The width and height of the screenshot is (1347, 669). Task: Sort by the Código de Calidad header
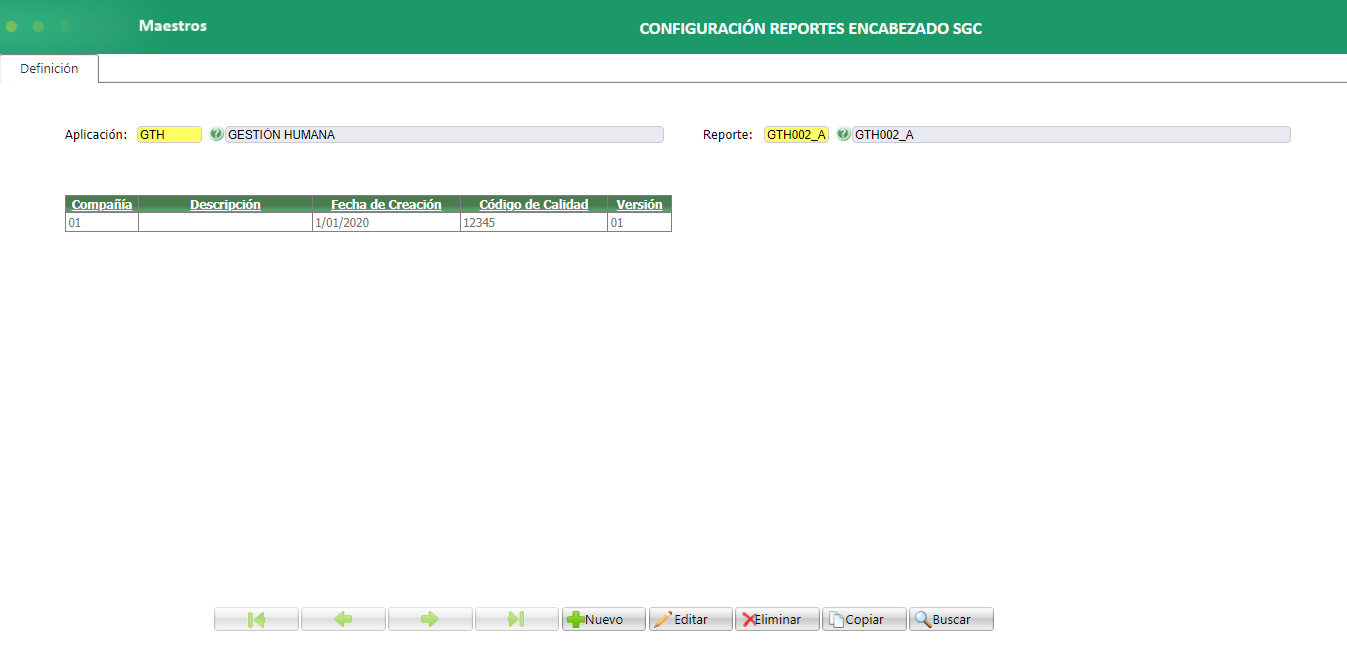click(534, 204)
